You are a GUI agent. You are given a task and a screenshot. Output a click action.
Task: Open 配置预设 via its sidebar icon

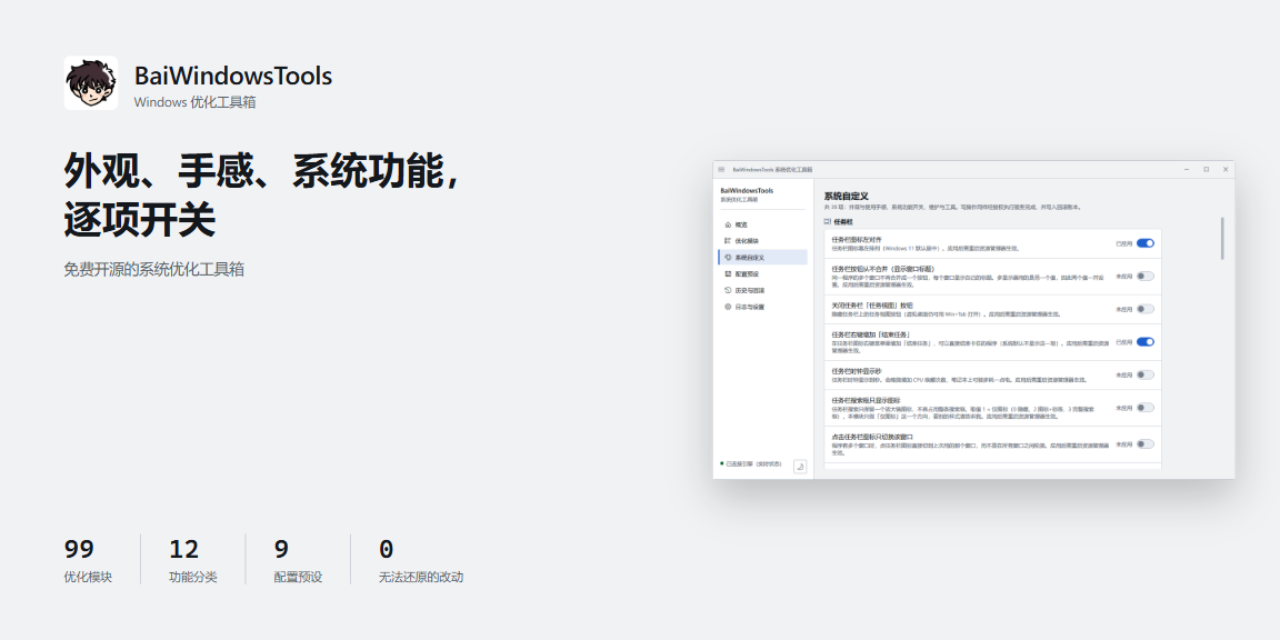pos(728,273)
